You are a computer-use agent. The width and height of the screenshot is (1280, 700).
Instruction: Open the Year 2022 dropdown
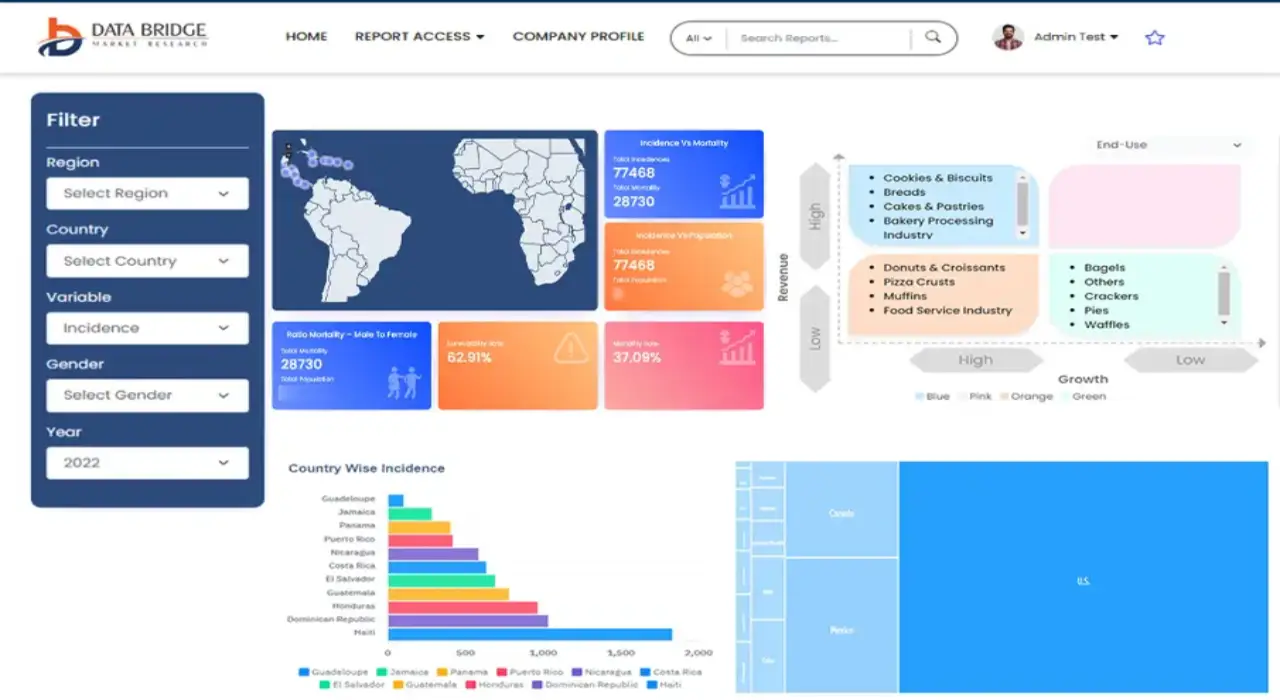pyautogui.click(x=147, y=463)
